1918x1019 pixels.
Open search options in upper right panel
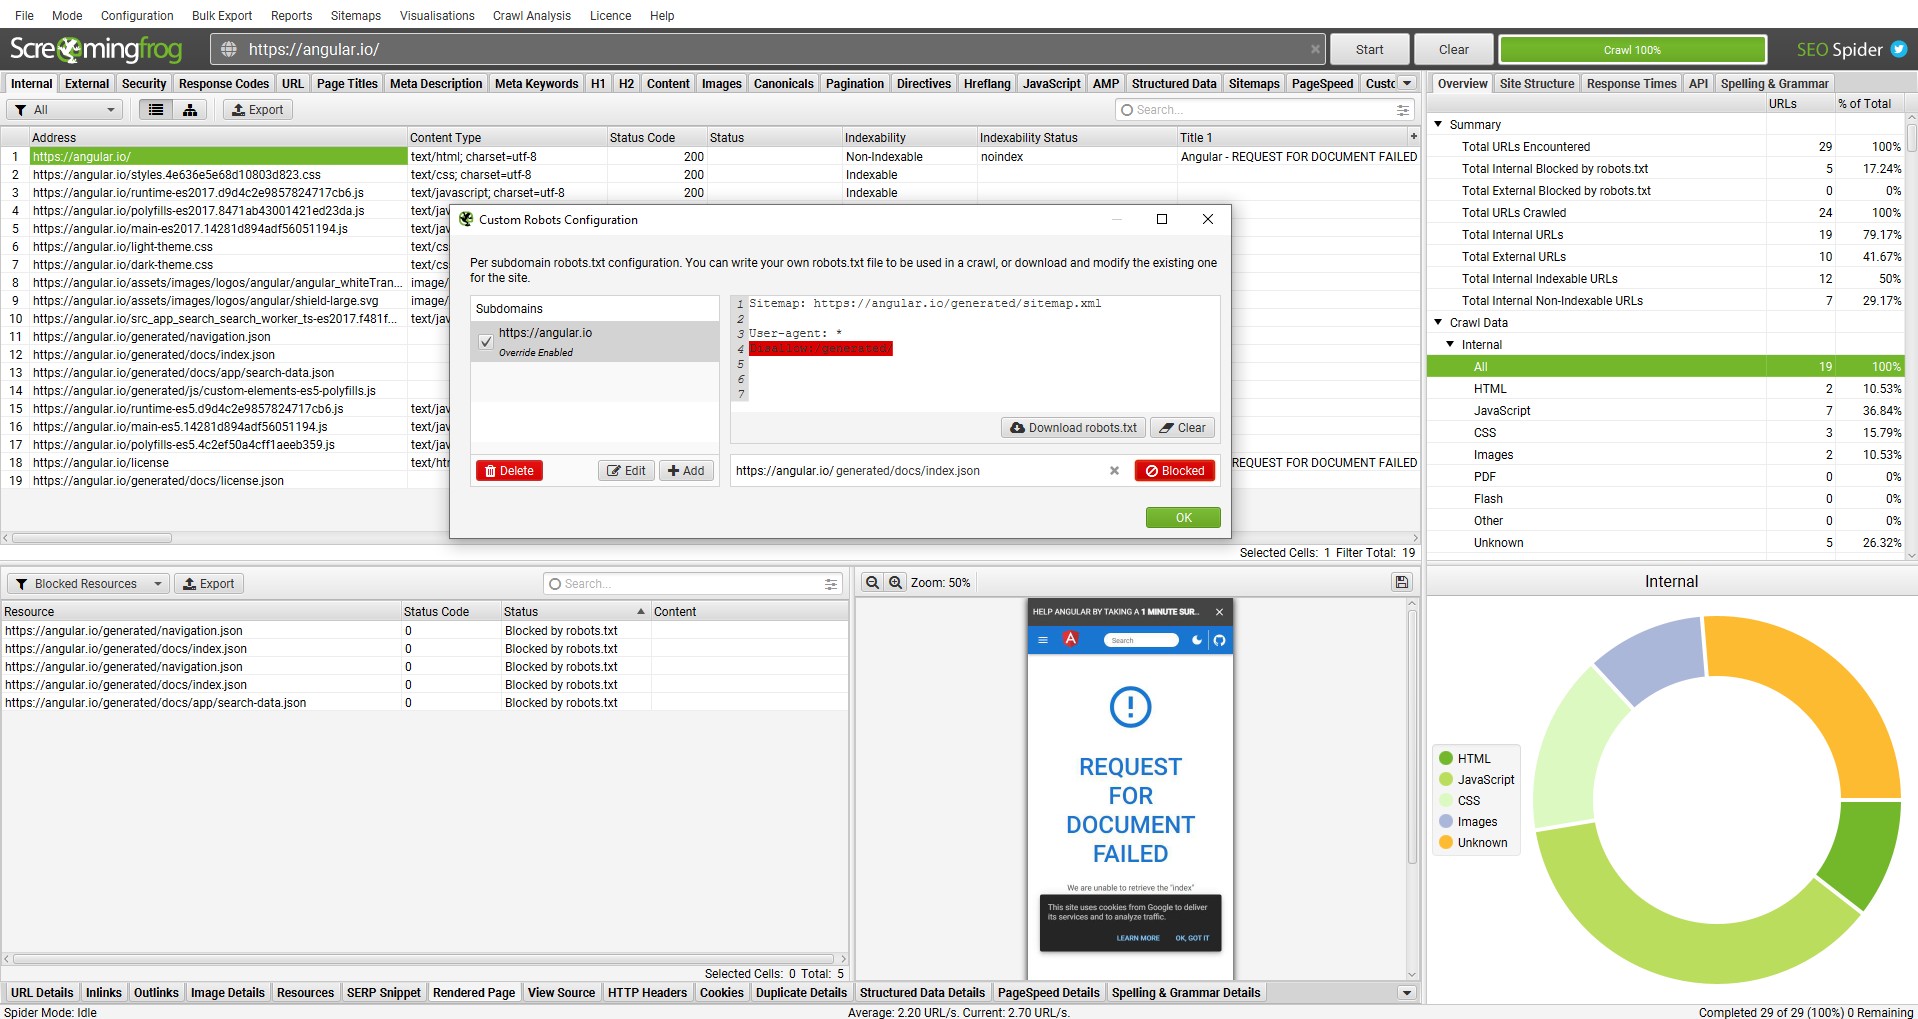pyautogui.click(x=1403, y=110)
